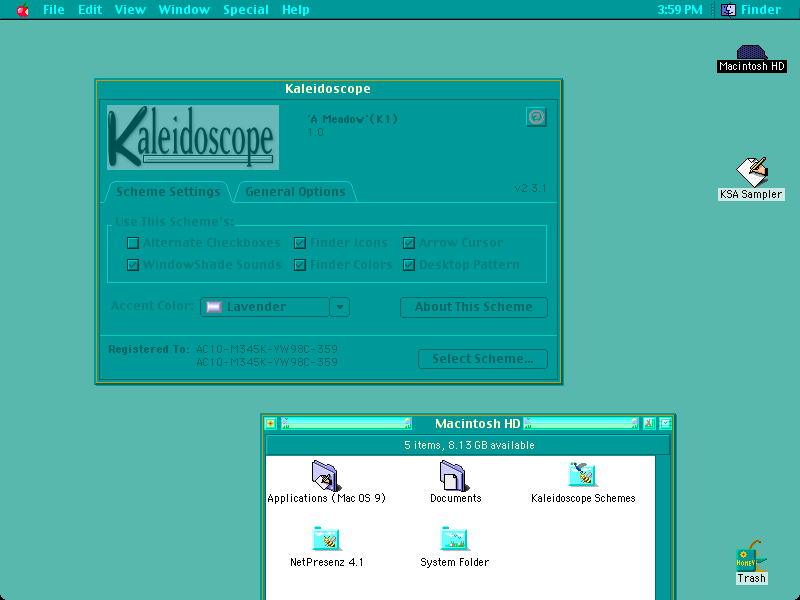This screenshot has height=600, width=800.
Task: Open the Help menu
Action: [x=295, y=10]
